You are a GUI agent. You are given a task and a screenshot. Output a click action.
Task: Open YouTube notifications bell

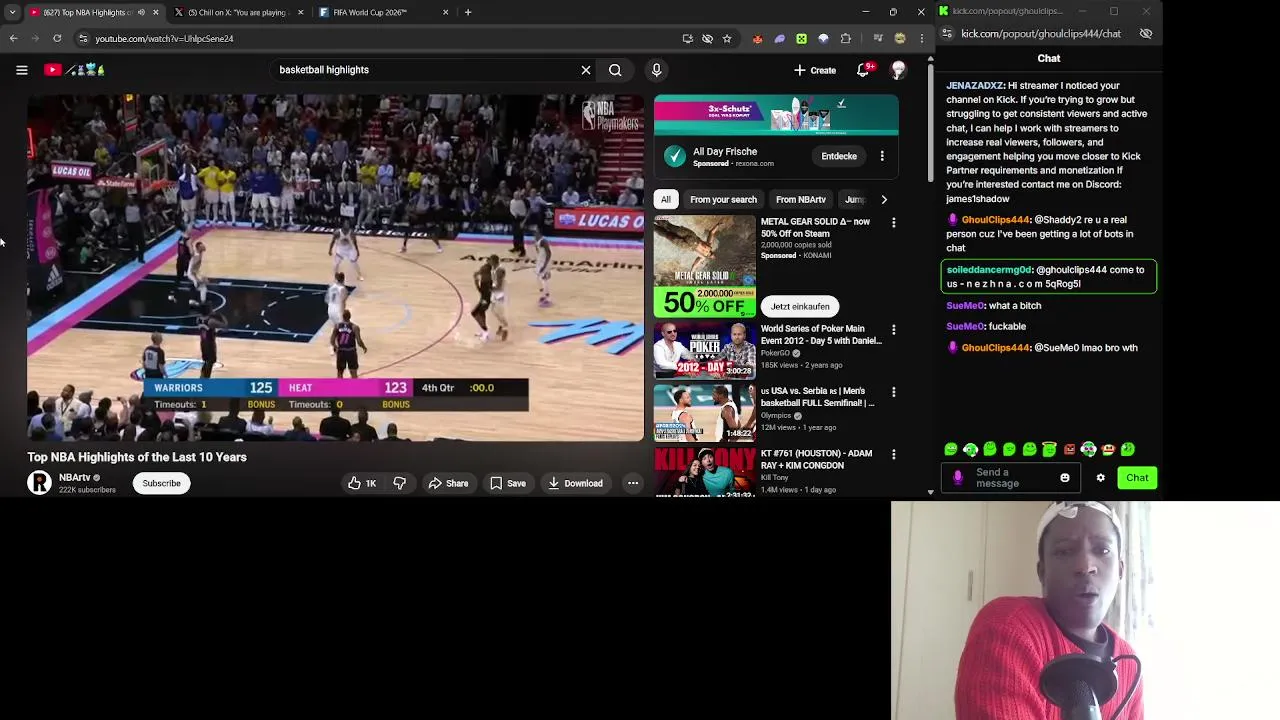[x=863, y=70]
